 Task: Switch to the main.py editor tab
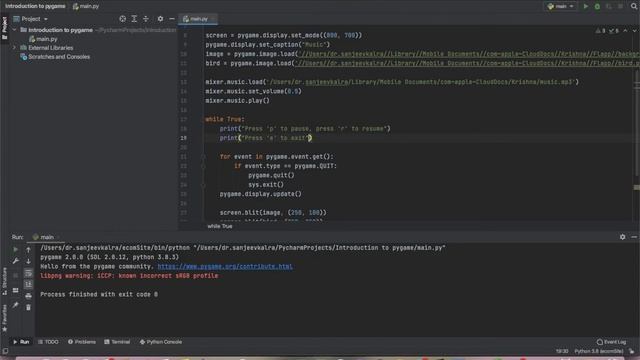[198, 19]
